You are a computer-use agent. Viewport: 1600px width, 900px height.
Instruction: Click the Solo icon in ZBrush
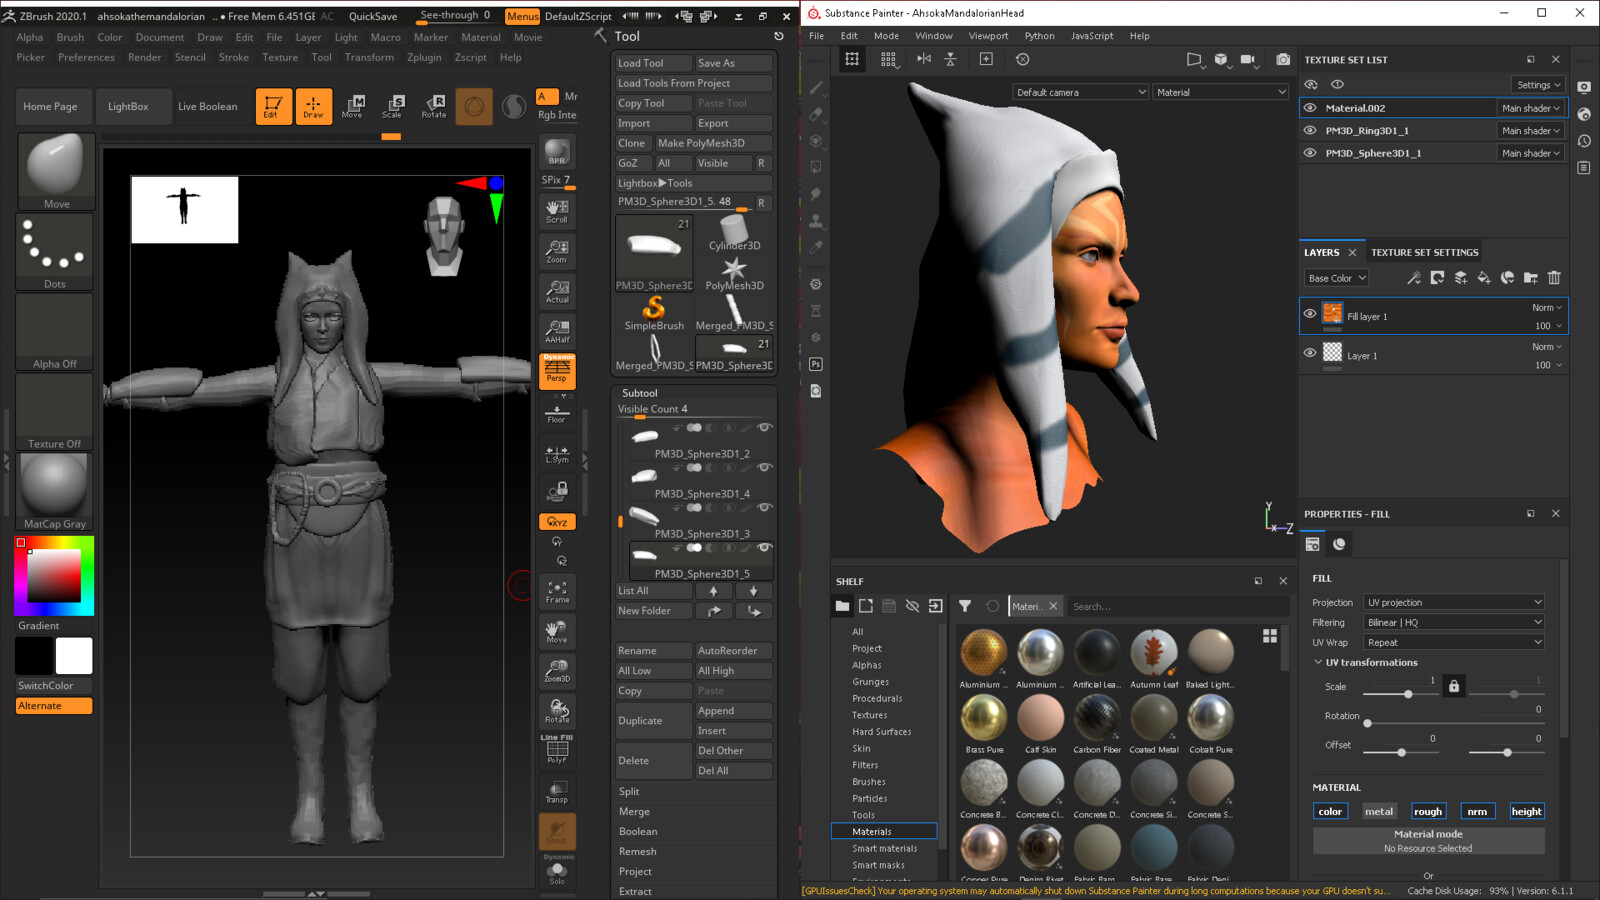(557, 873)
